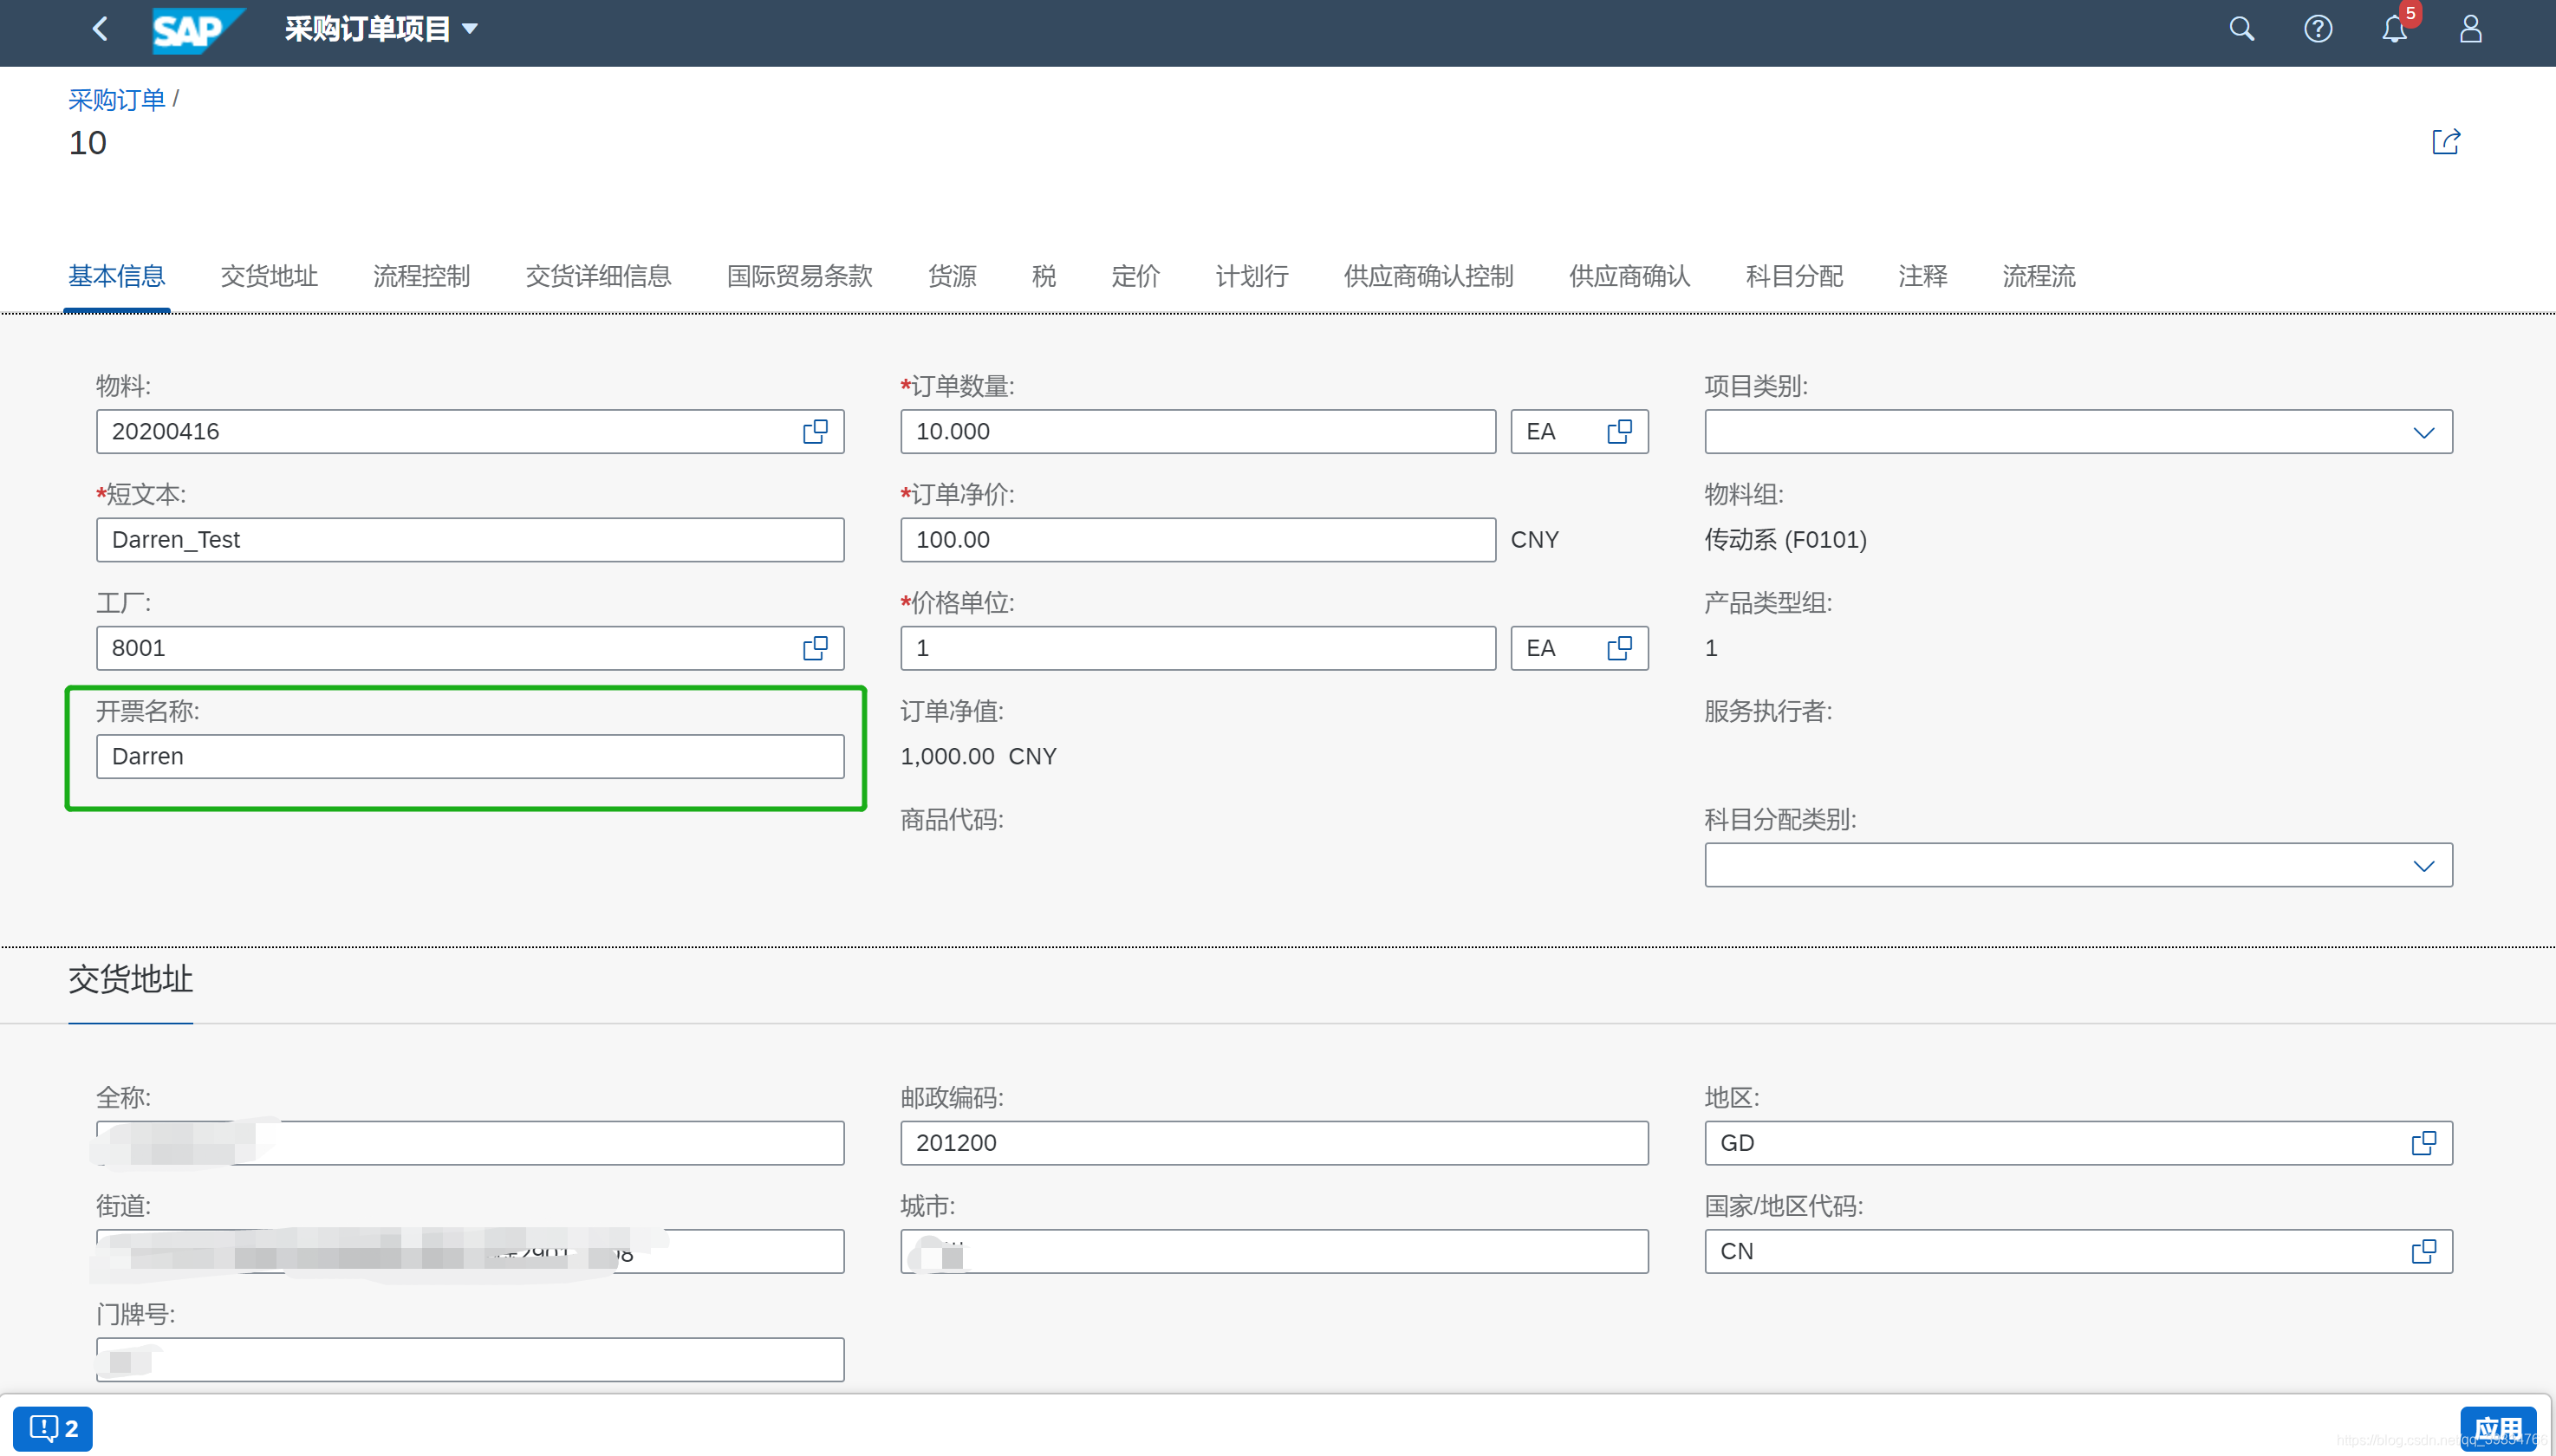This screenshot has height=1456, width=2556.
Task: Open value help for 地区 field
Action: [x=2423, y=1143]
